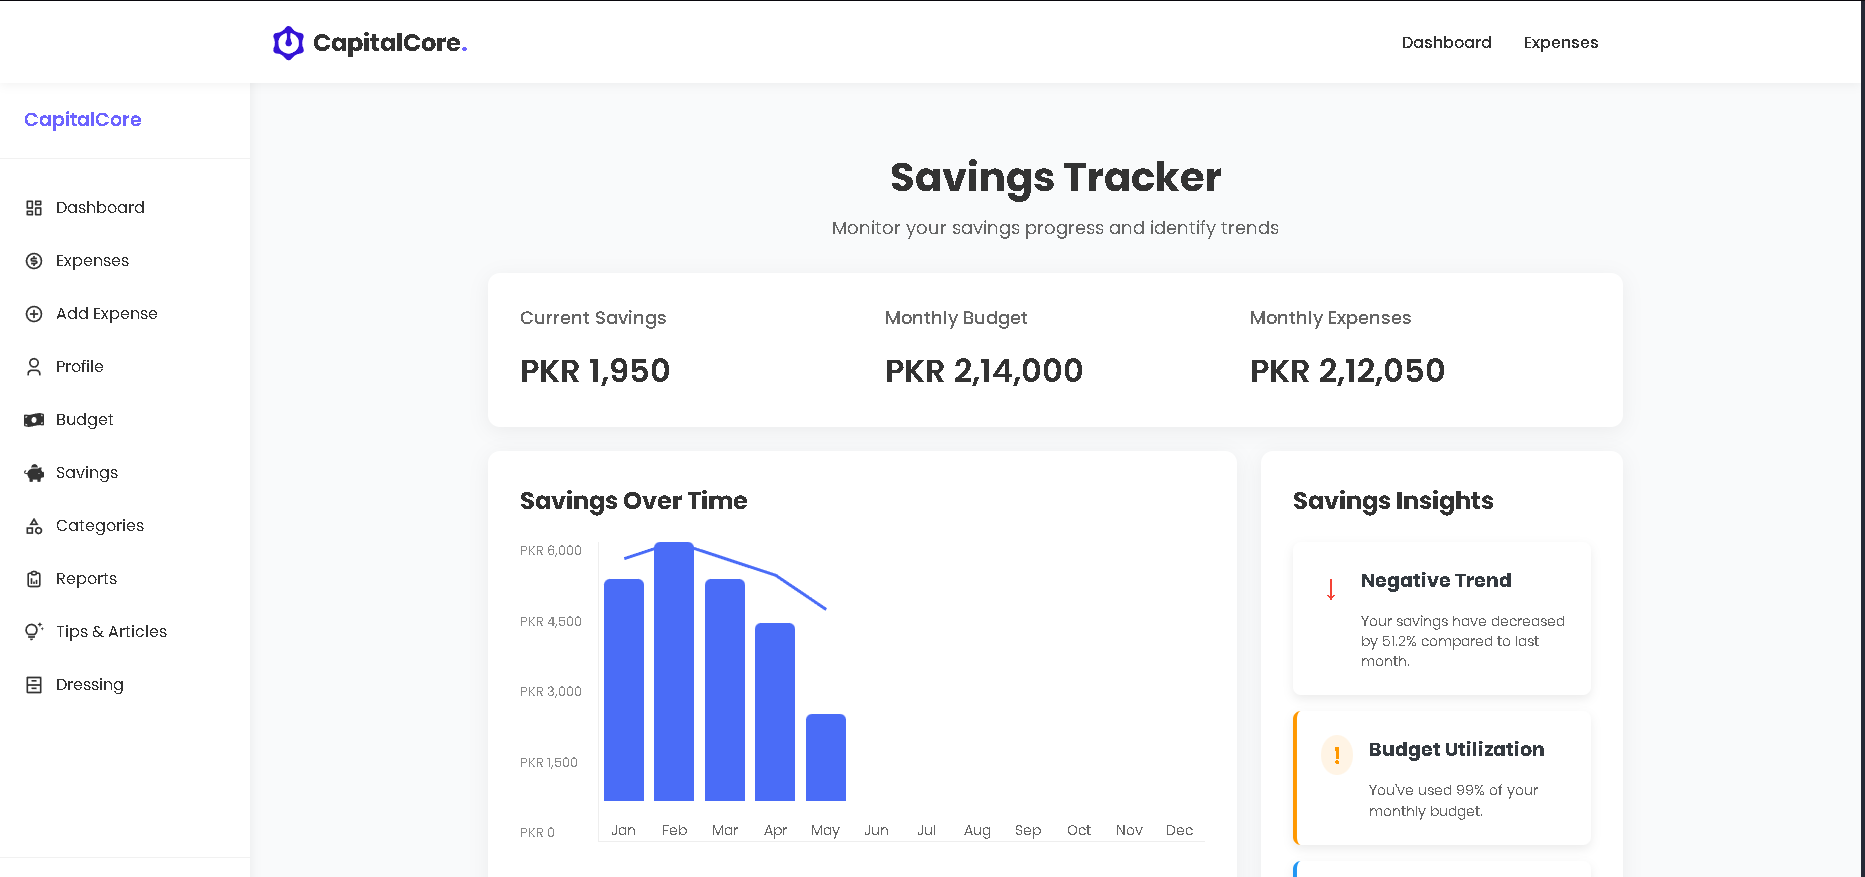Click the PKR 1,500 axis label
This screenshot has height=877, width=1865.
click(x=549, y=763)
